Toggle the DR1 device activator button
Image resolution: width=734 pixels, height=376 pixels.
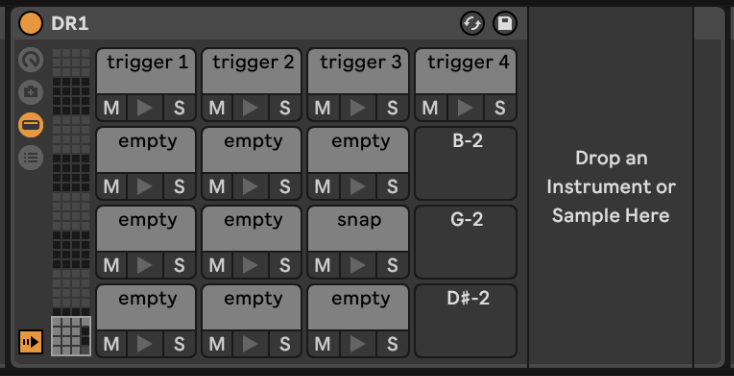point(30,23)
